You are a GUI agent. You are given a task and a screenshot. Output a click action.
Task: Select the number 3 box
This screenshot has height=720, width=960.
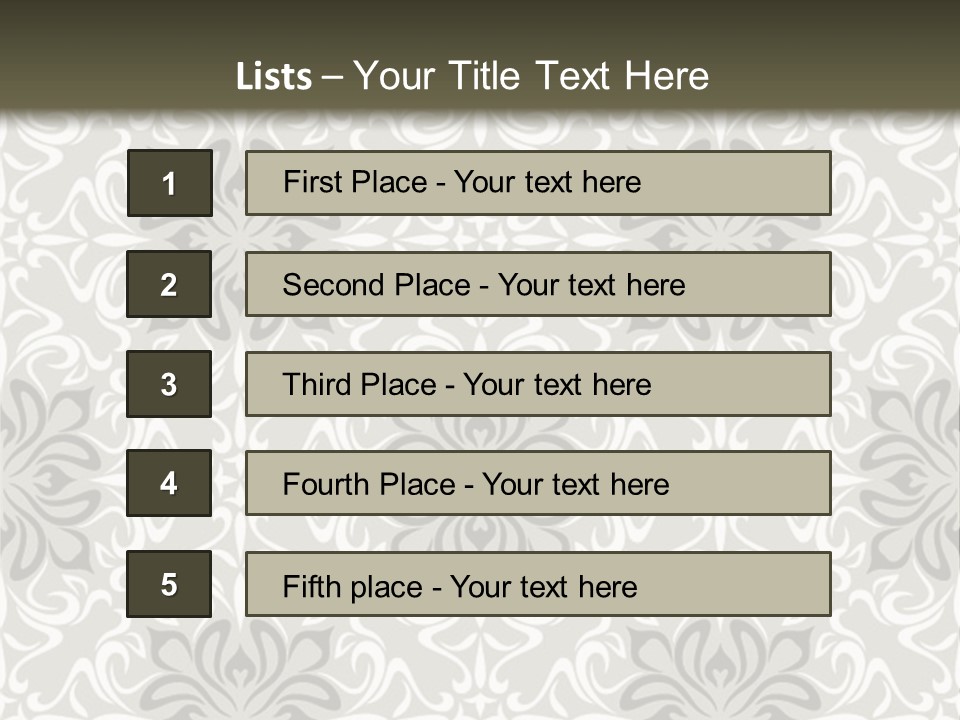[x=169, y=384]
